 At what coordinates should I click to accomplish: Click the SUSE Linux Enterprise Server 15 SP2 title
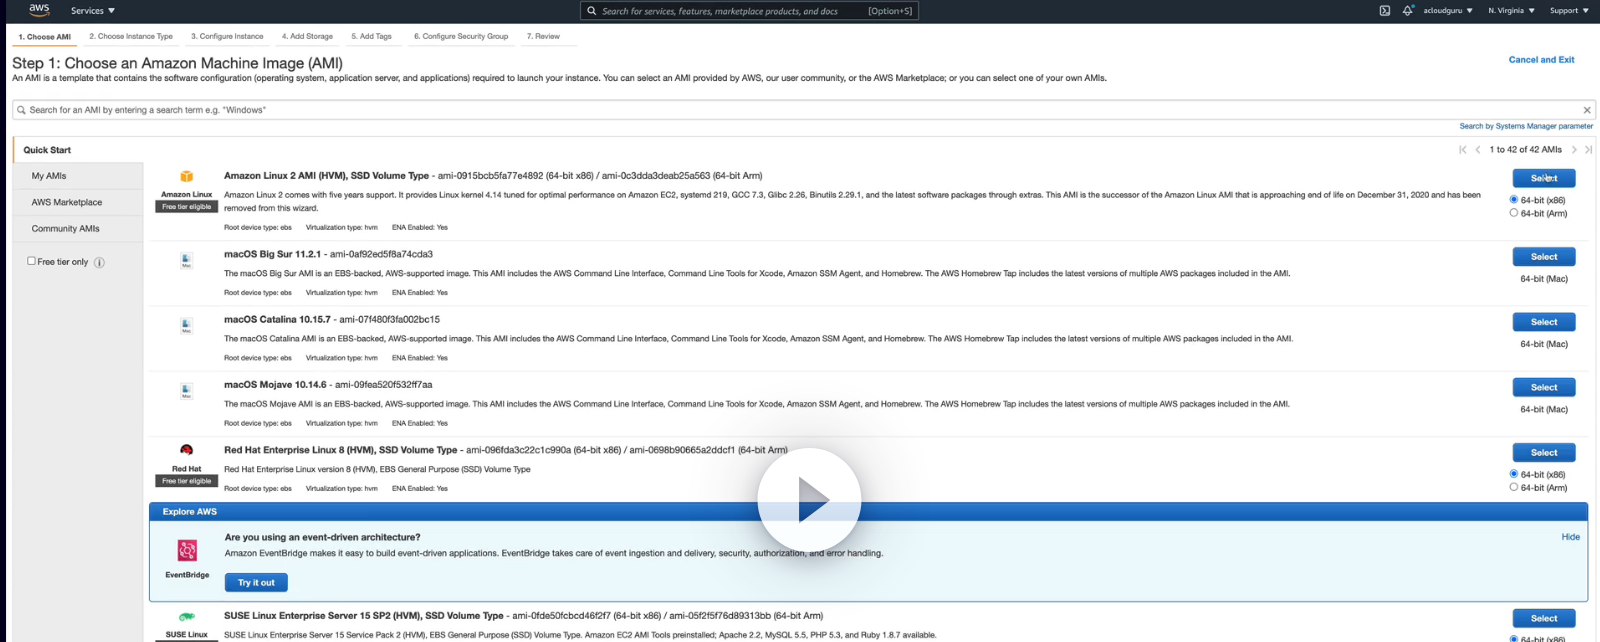pos(363,616)
